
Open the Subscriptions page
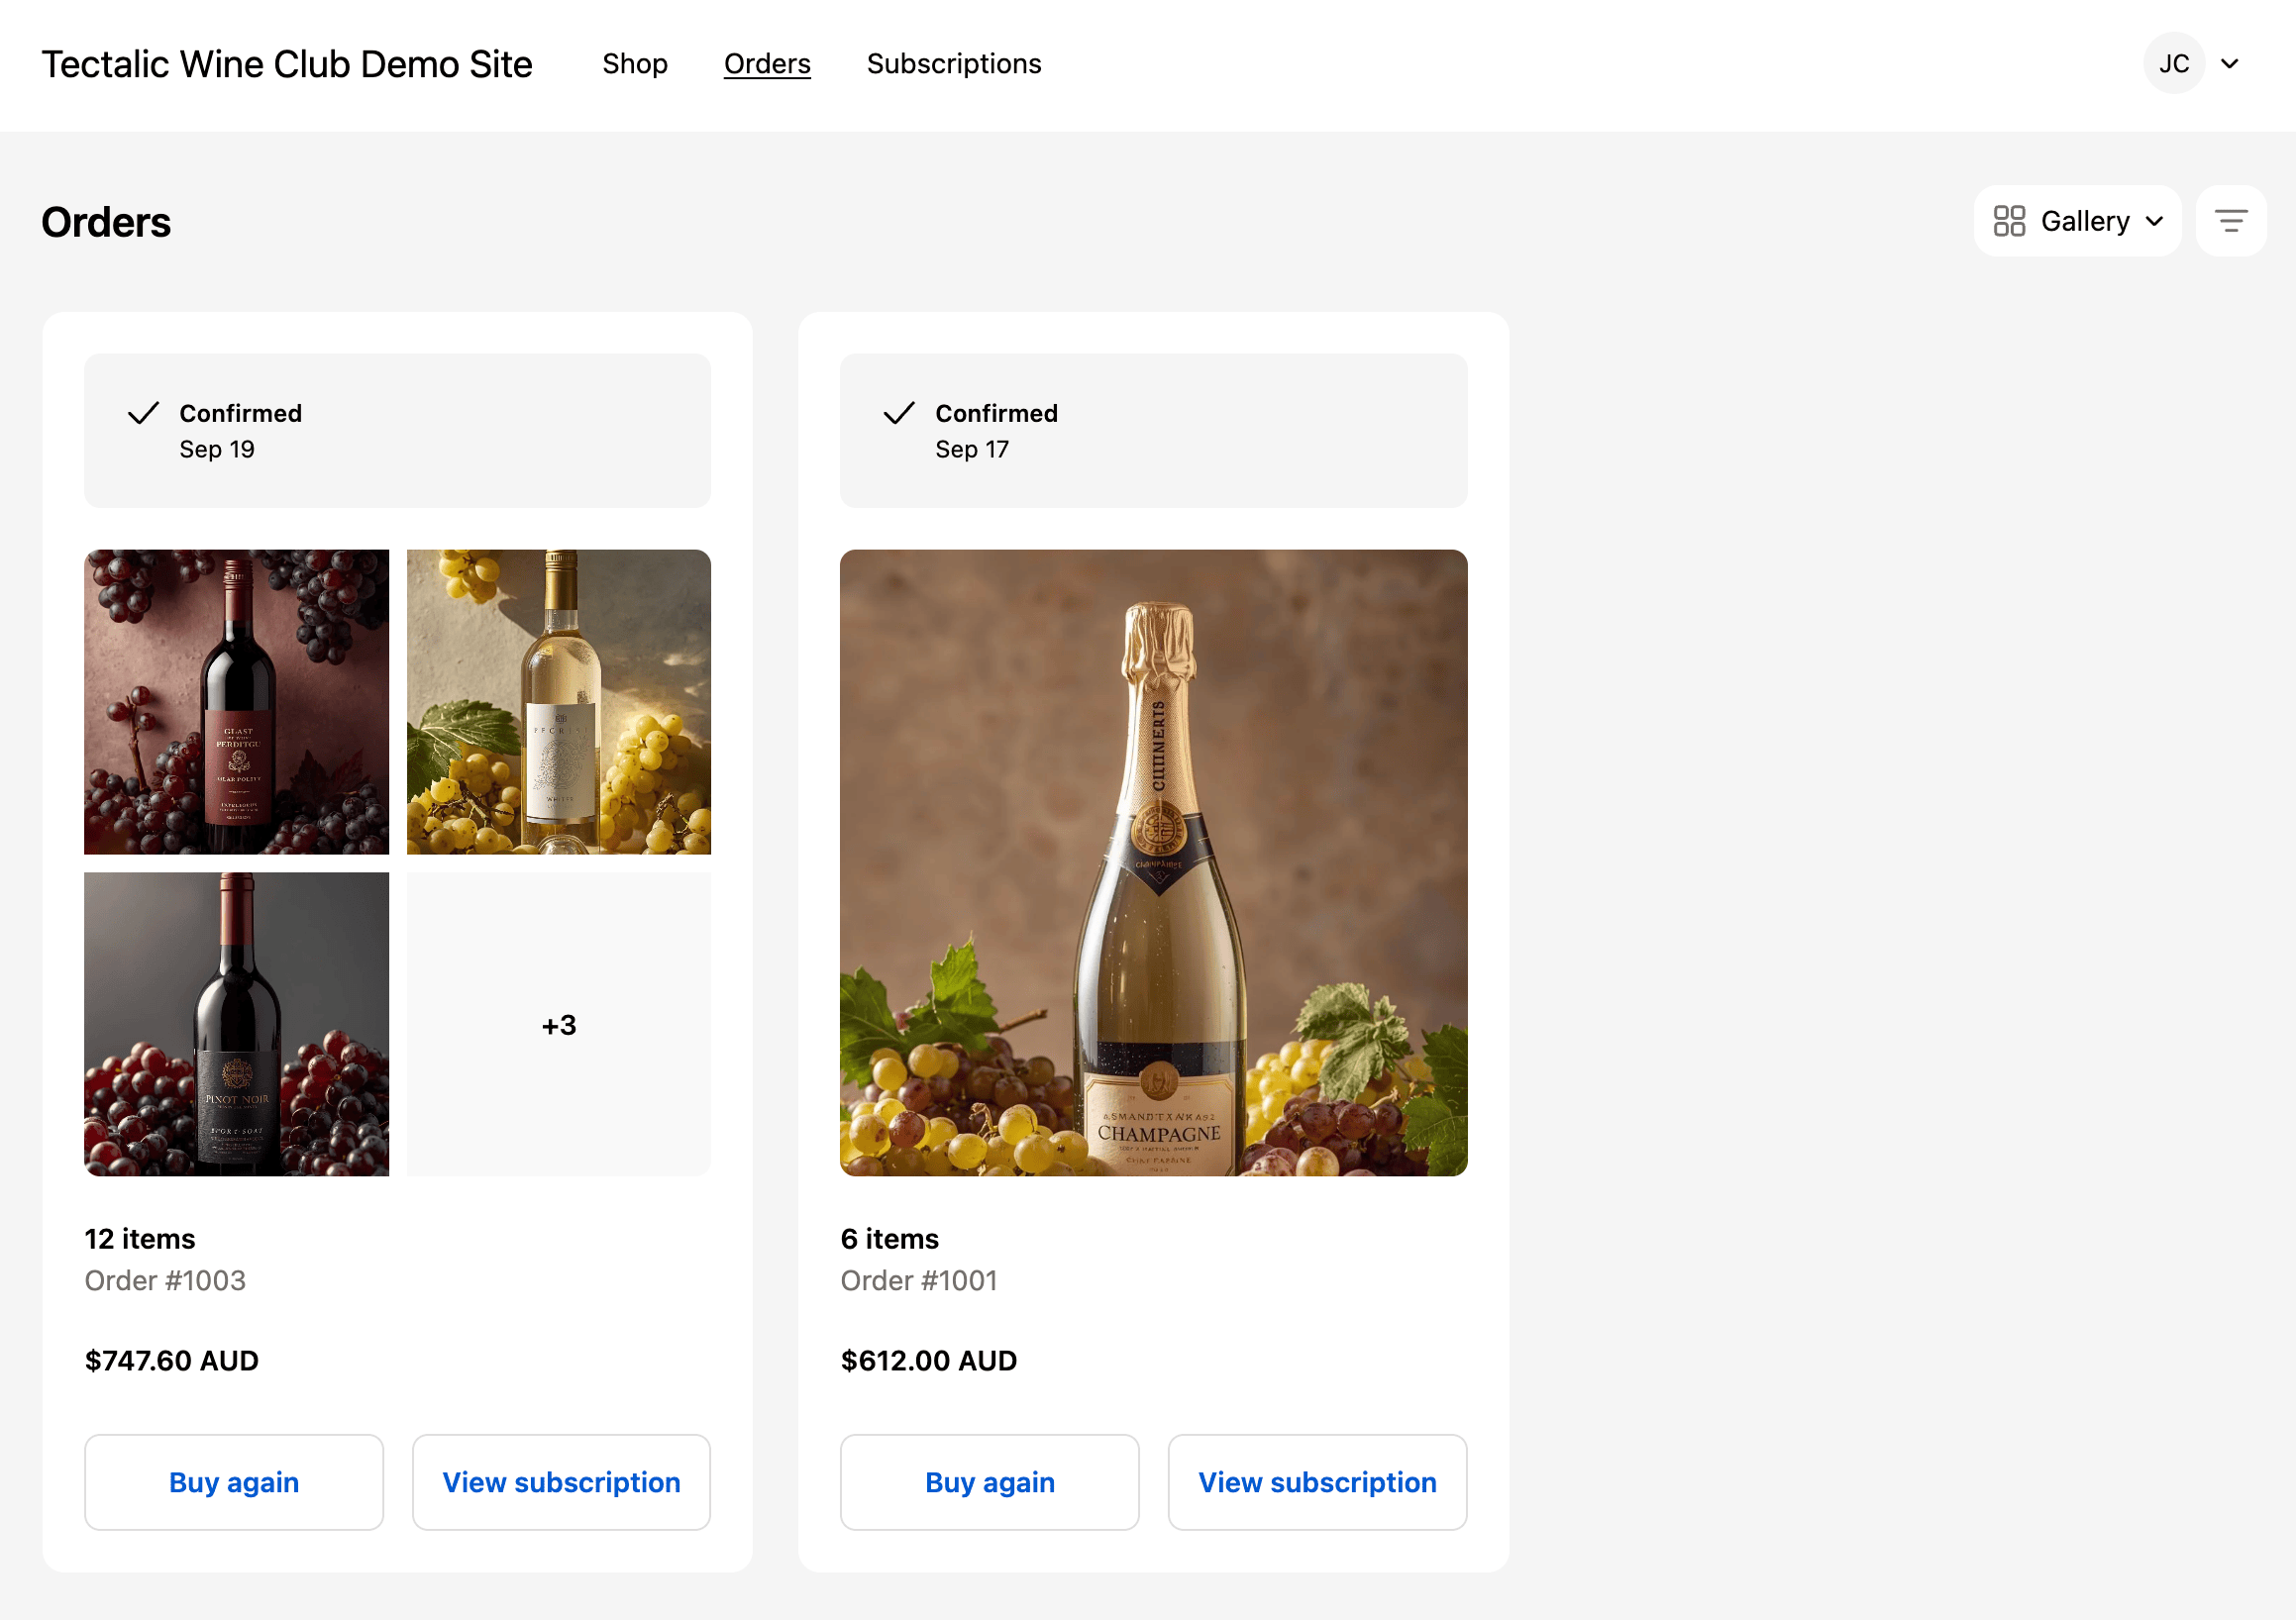[x=954, y=63]
